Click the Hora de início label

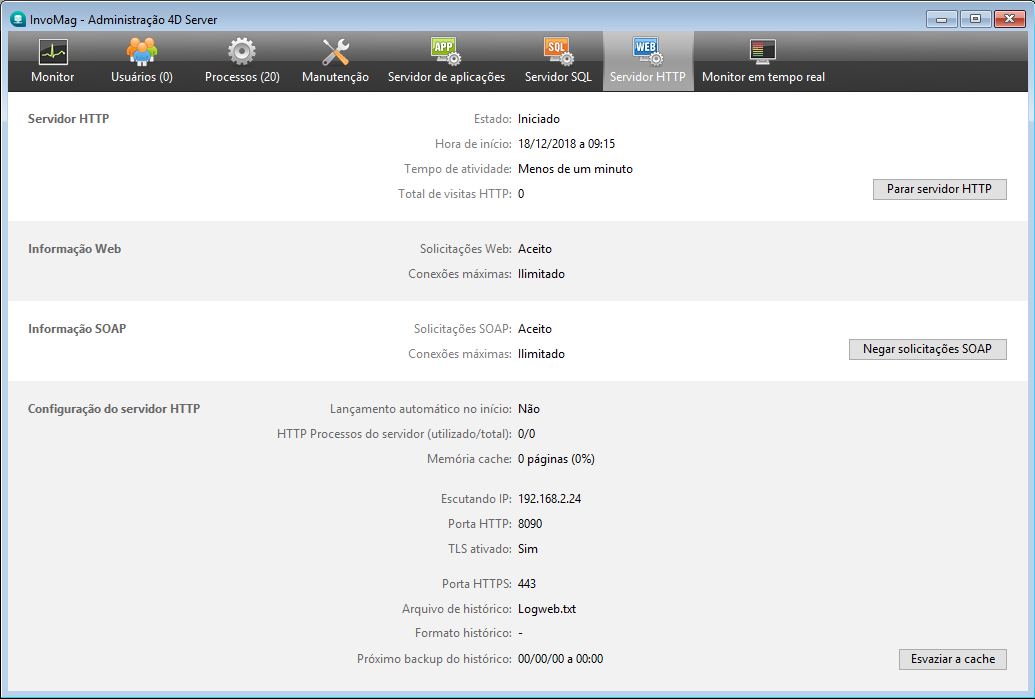click(x=473, y=144)
